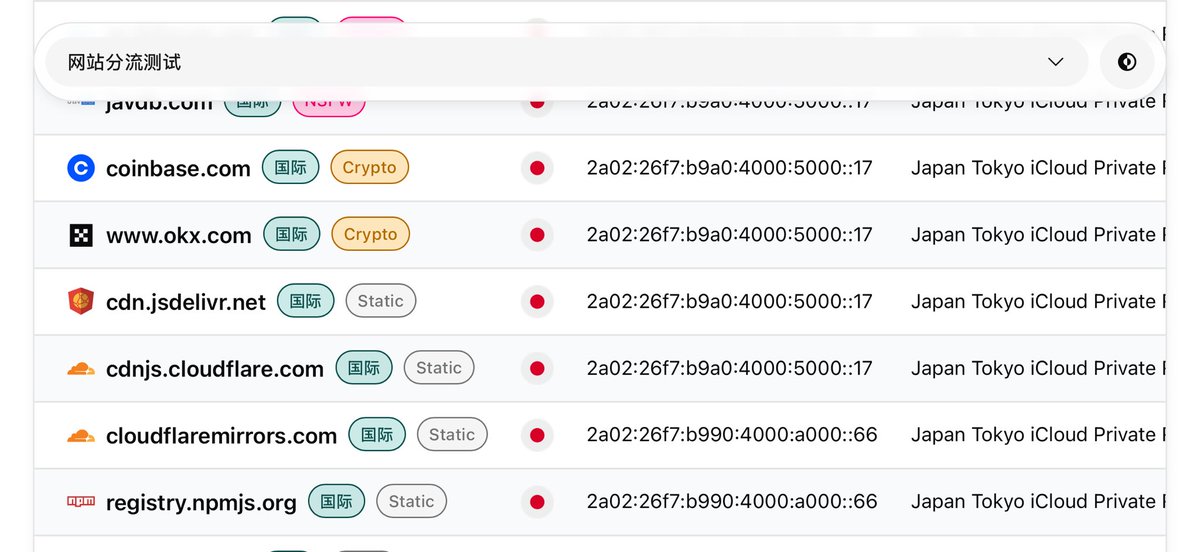Click the 国际 tag on cdnjs.cloudflare.com

(x=364, y=368)
